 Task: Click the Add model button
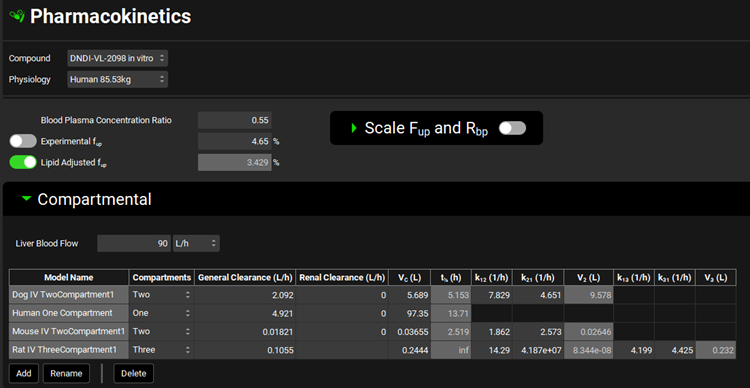click(x=24, y=373)
